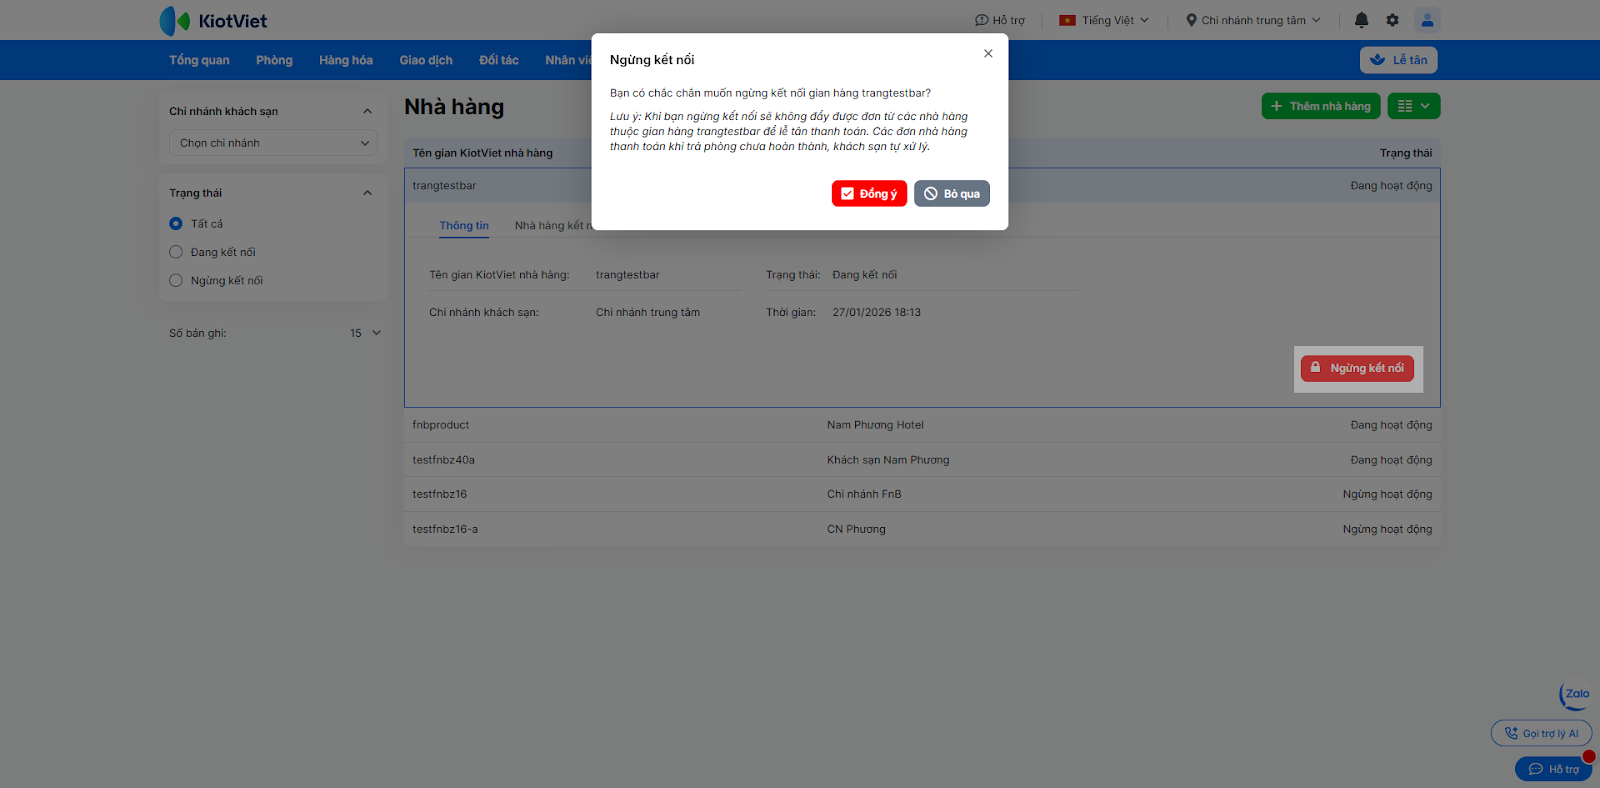1600x788 pixels.
Task: Click the CN Phương cell
Action: pyautogui.click(x=856, y=529)
